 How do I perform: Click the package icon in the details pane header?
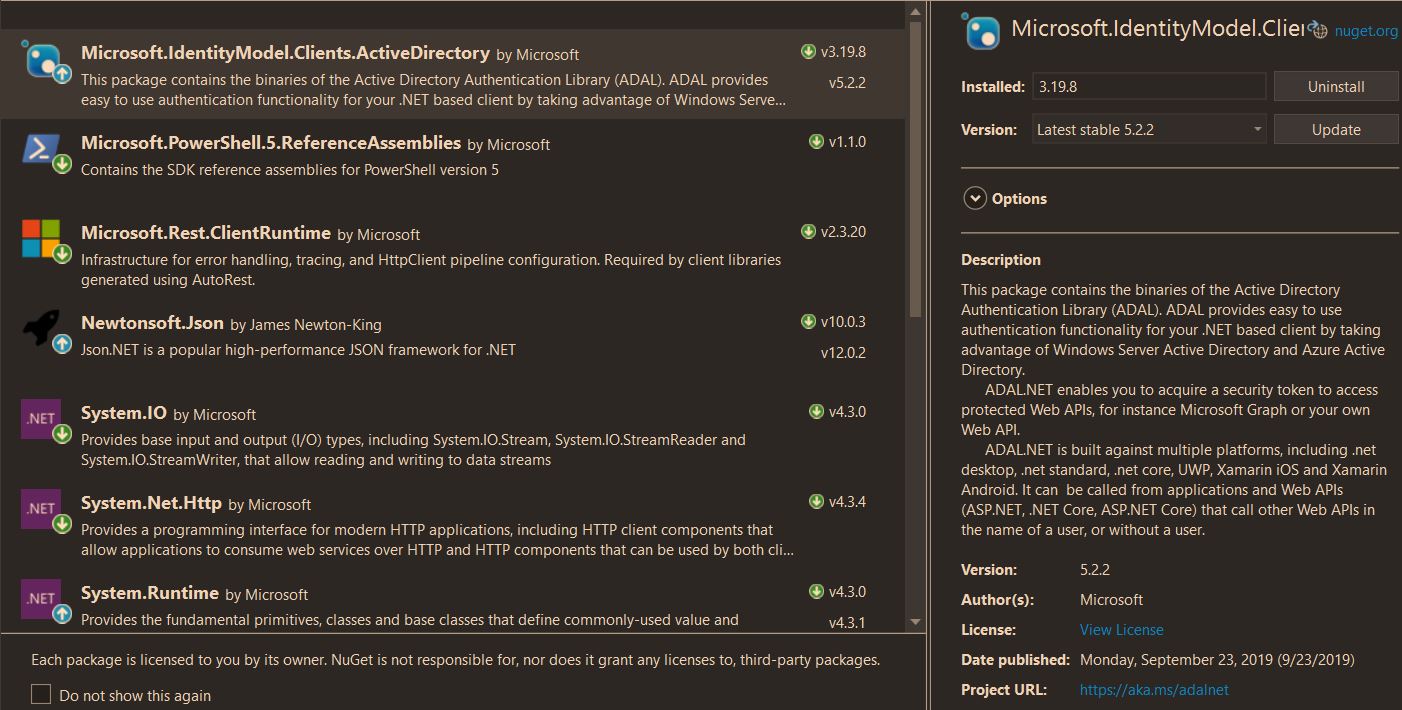point(981,31)
